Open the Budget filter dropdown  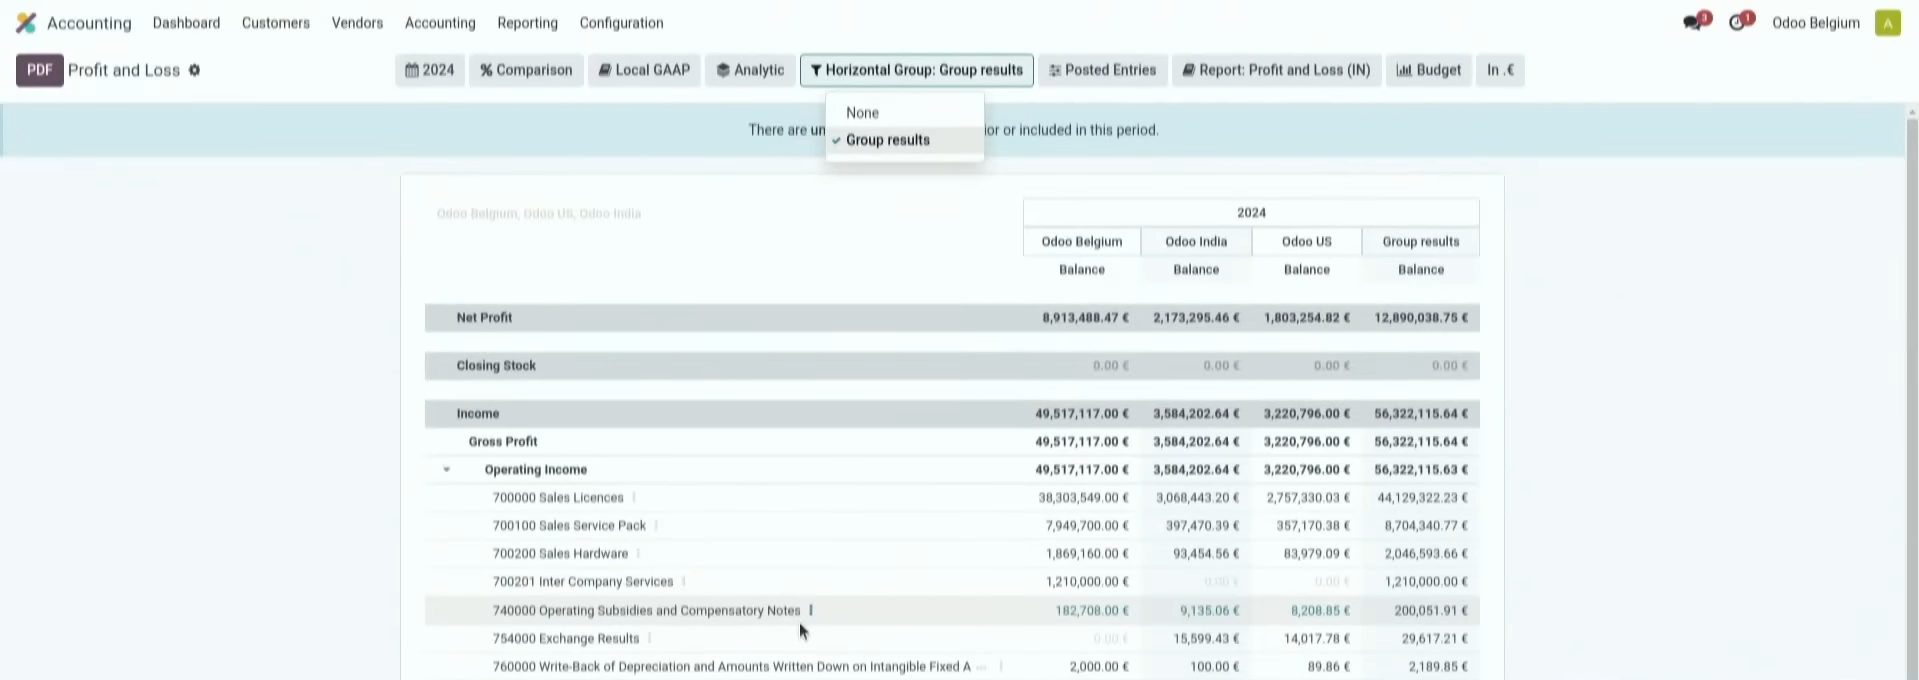click(1428, 70)
